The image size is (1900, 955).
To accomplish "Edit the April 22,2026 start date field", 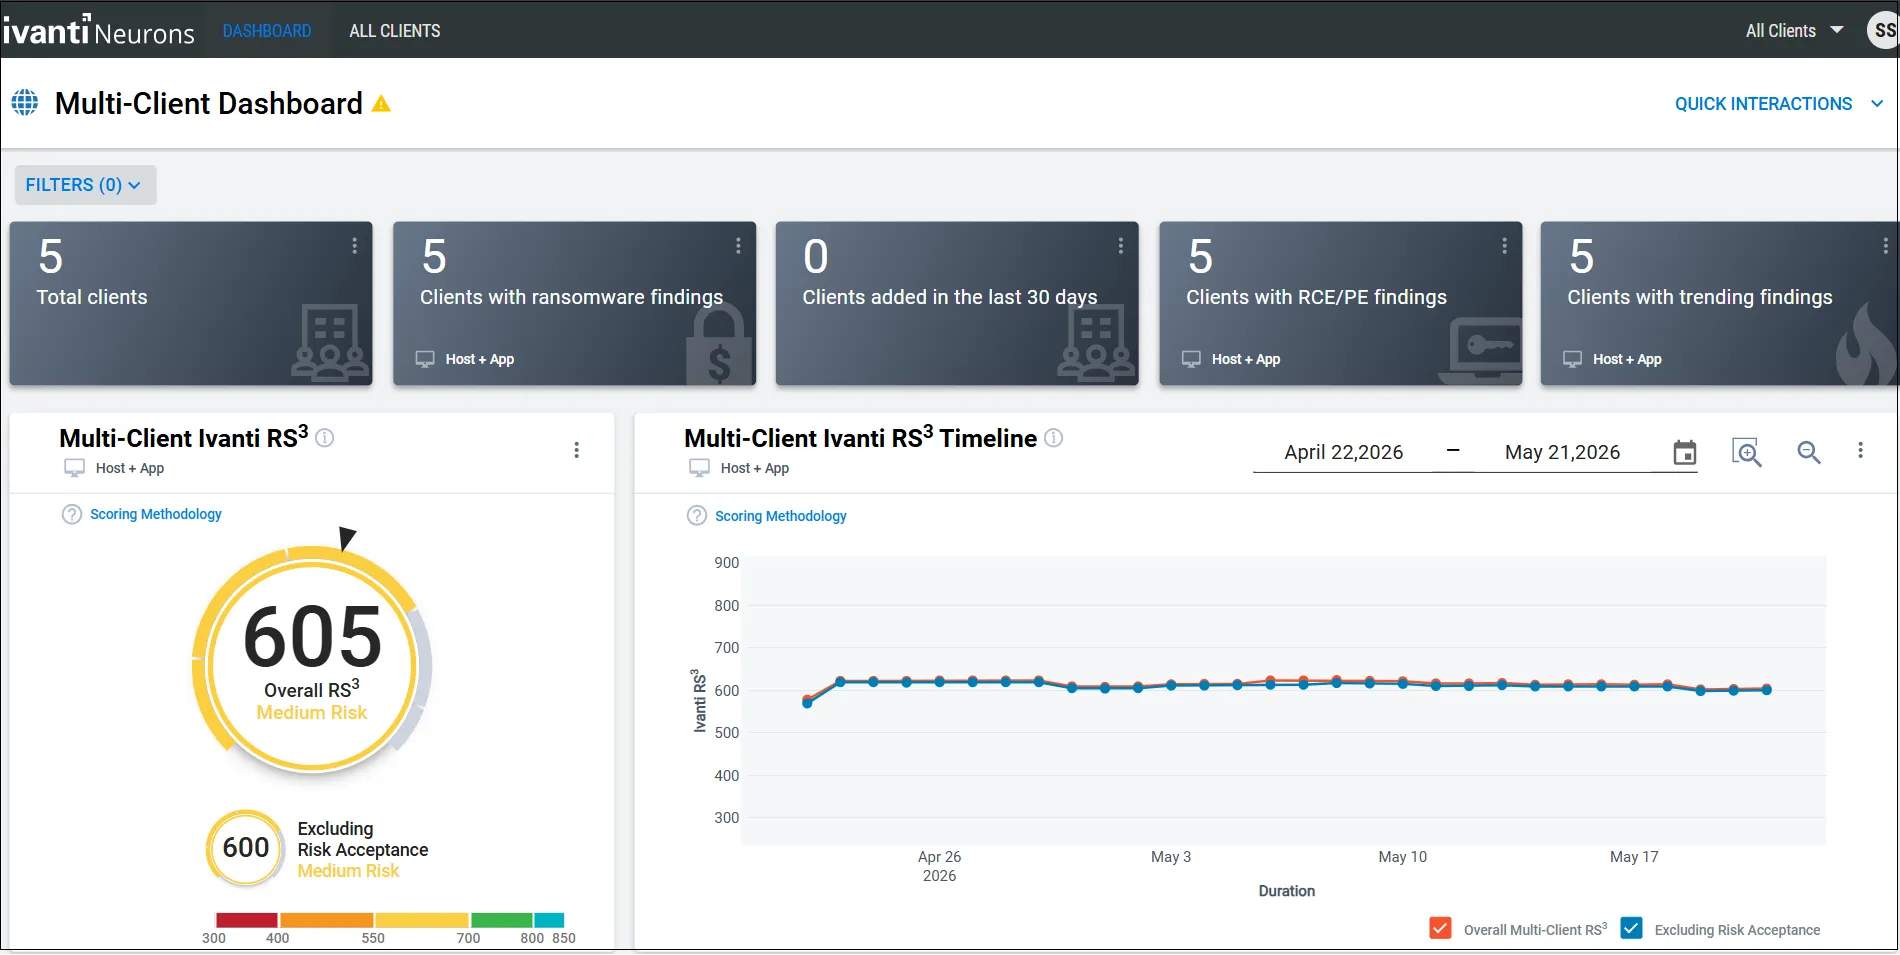I will click(1343, 452).
